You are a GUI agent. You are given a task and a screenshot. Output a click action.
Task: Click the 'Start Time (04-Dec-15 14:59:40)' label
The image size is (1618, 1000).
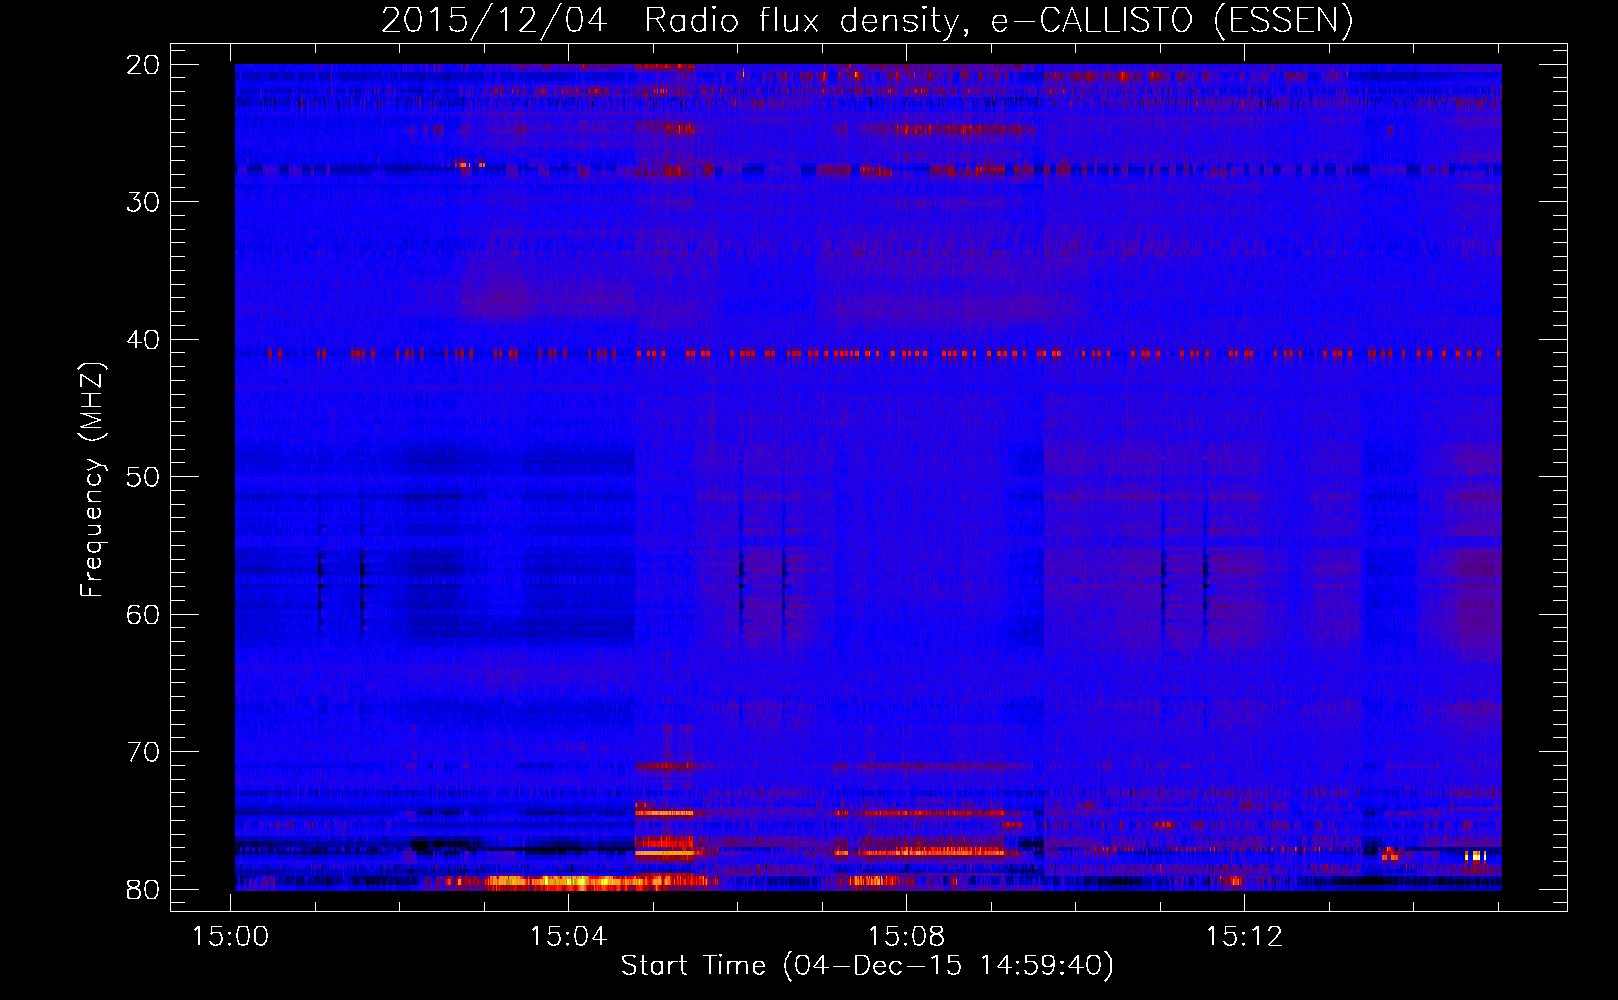[x=867, y=966]
